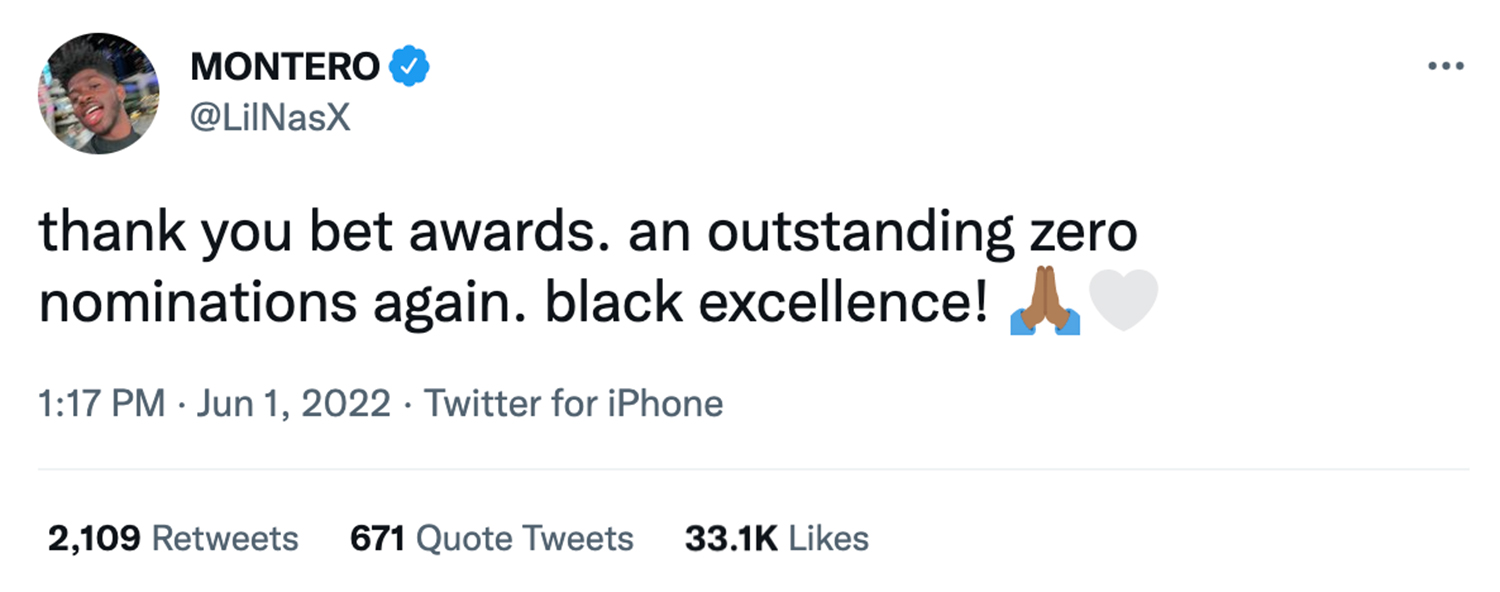
Task: Click the white heart emoji
Action: [1123, 302]
